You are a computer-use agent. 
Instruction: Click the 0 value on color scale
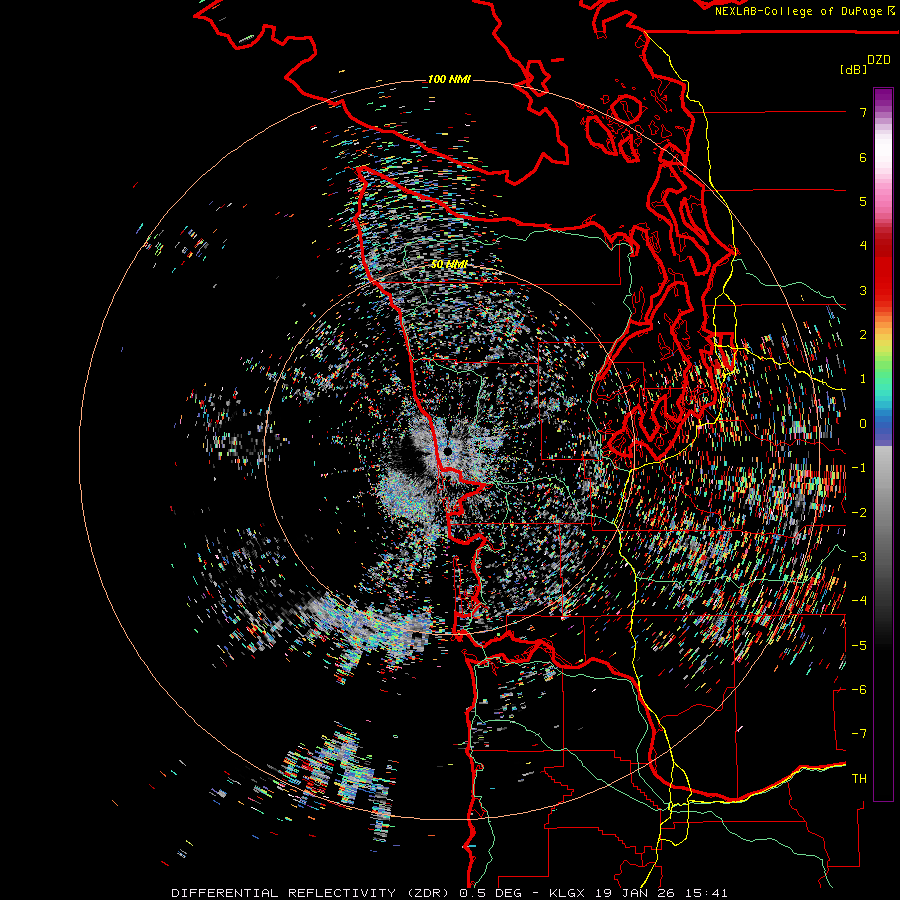863,424
